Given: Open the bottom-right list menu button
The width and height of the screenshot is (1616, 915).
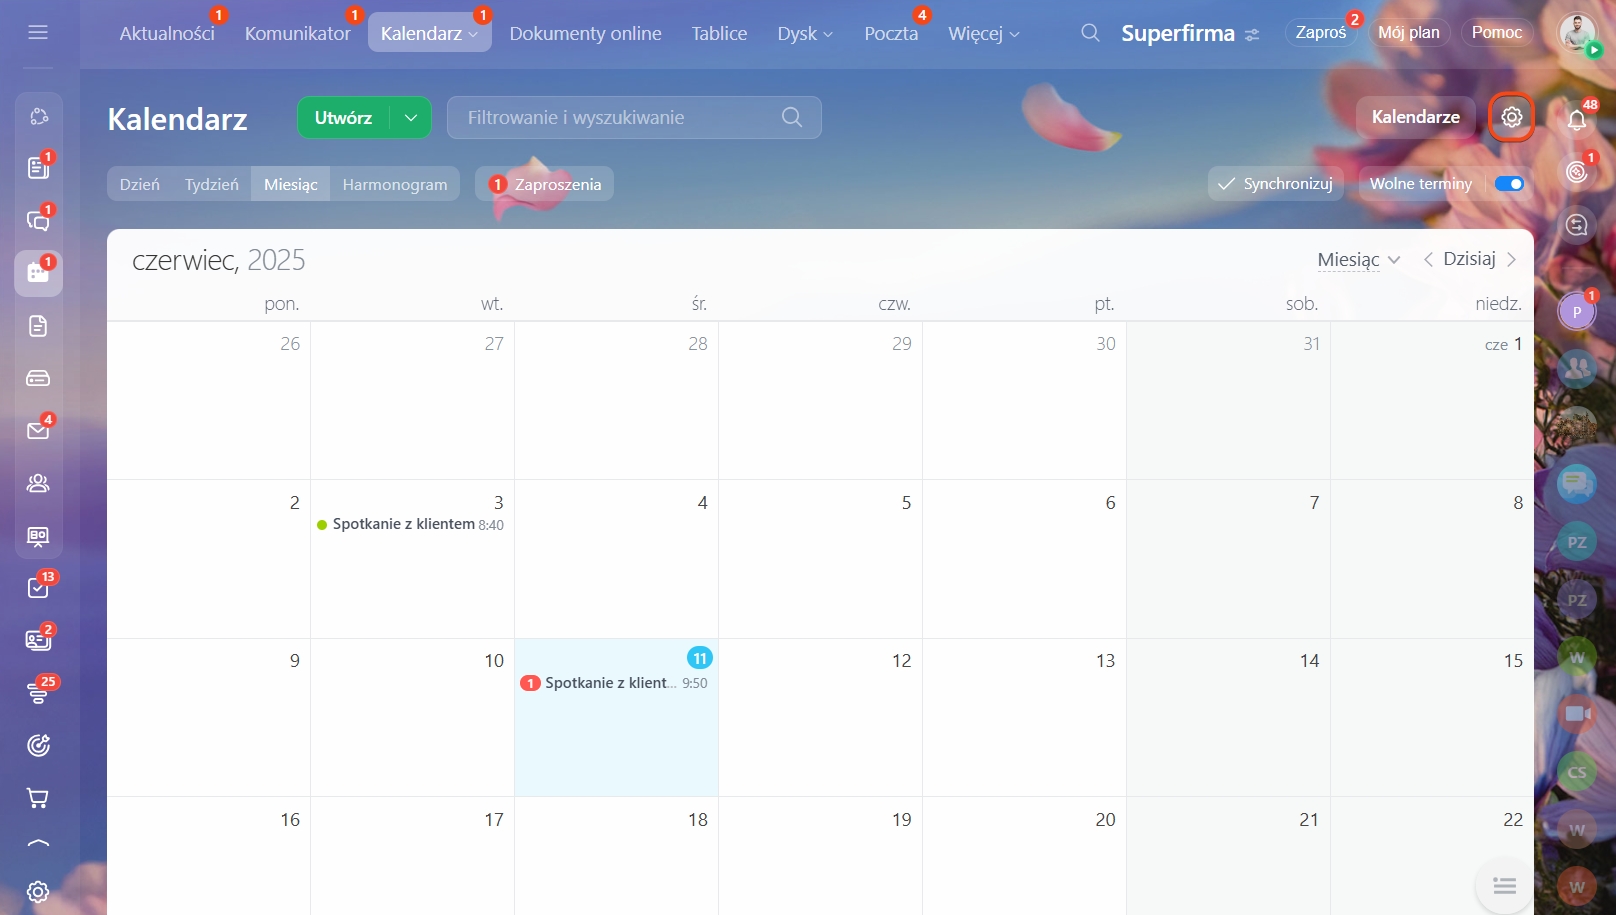Looking at the screenshot, I should click(1504, 886).
